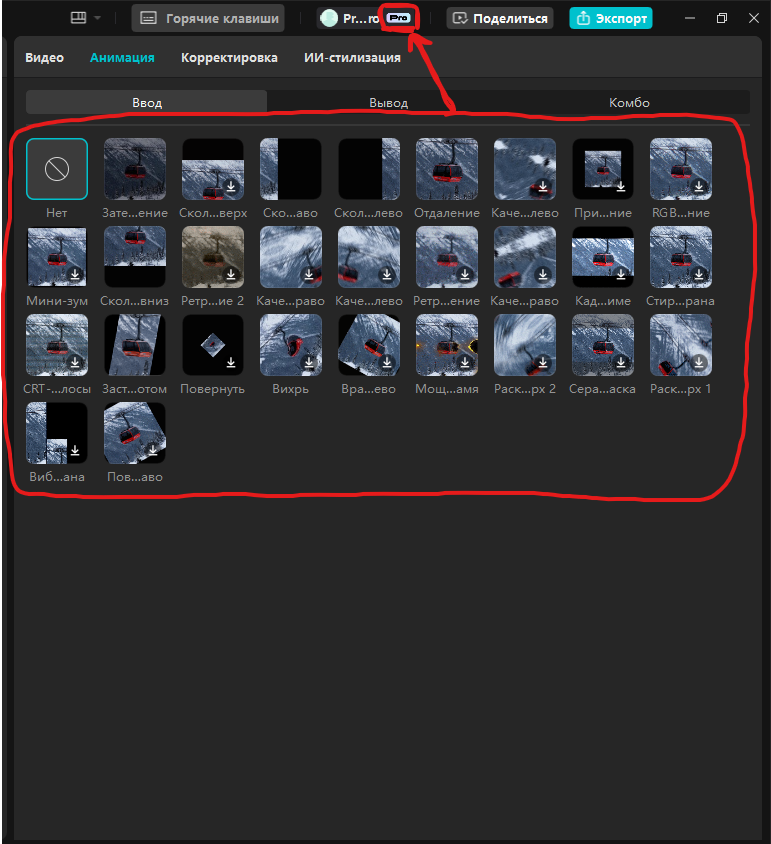This screenshot has height=844, width=771.
Task: Download the "Вихрь" animation effect
Action: [x=309, y=362]
